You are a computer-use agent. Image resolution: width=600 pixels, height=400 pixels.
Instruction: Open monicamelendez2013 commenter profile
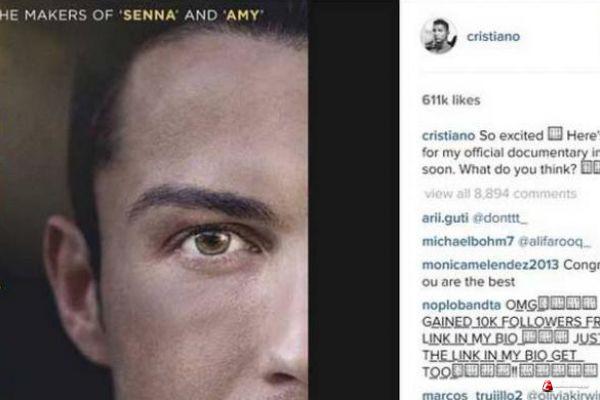pos(490,264)
